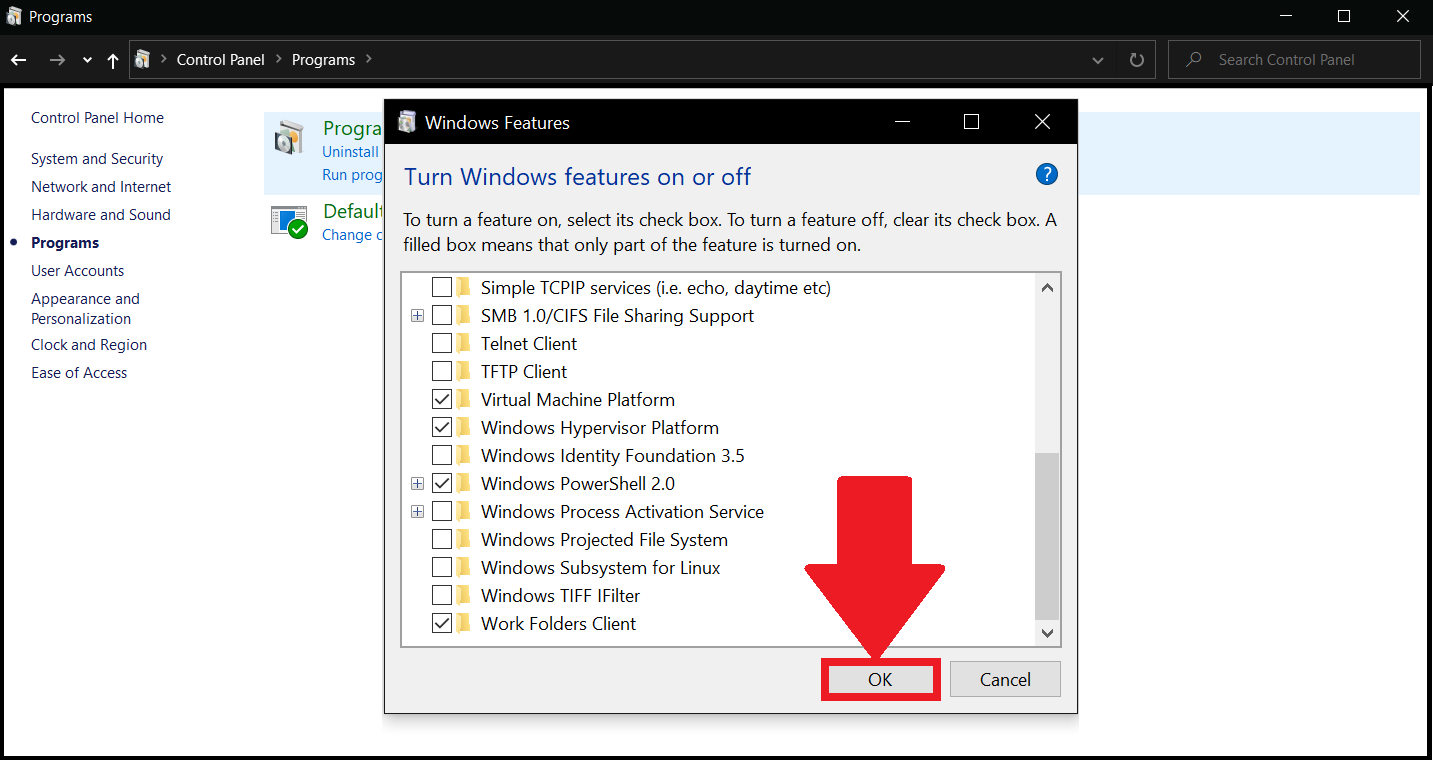Uncheck Virtual Machine Platform

(x=442, y=400)
